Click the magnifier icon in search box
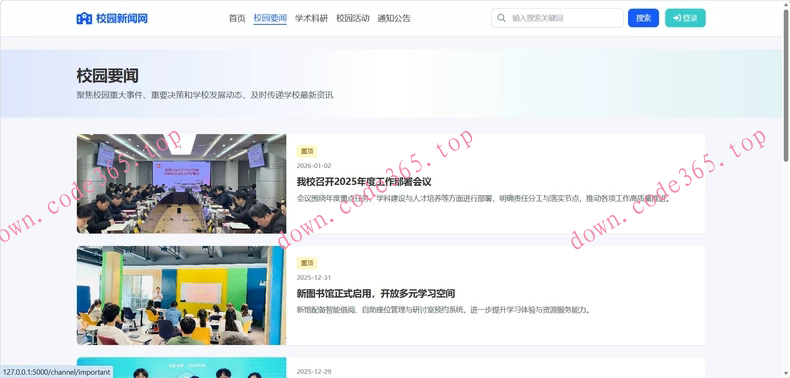The height and width of the screenshot is (378, 790). point(501,18)
